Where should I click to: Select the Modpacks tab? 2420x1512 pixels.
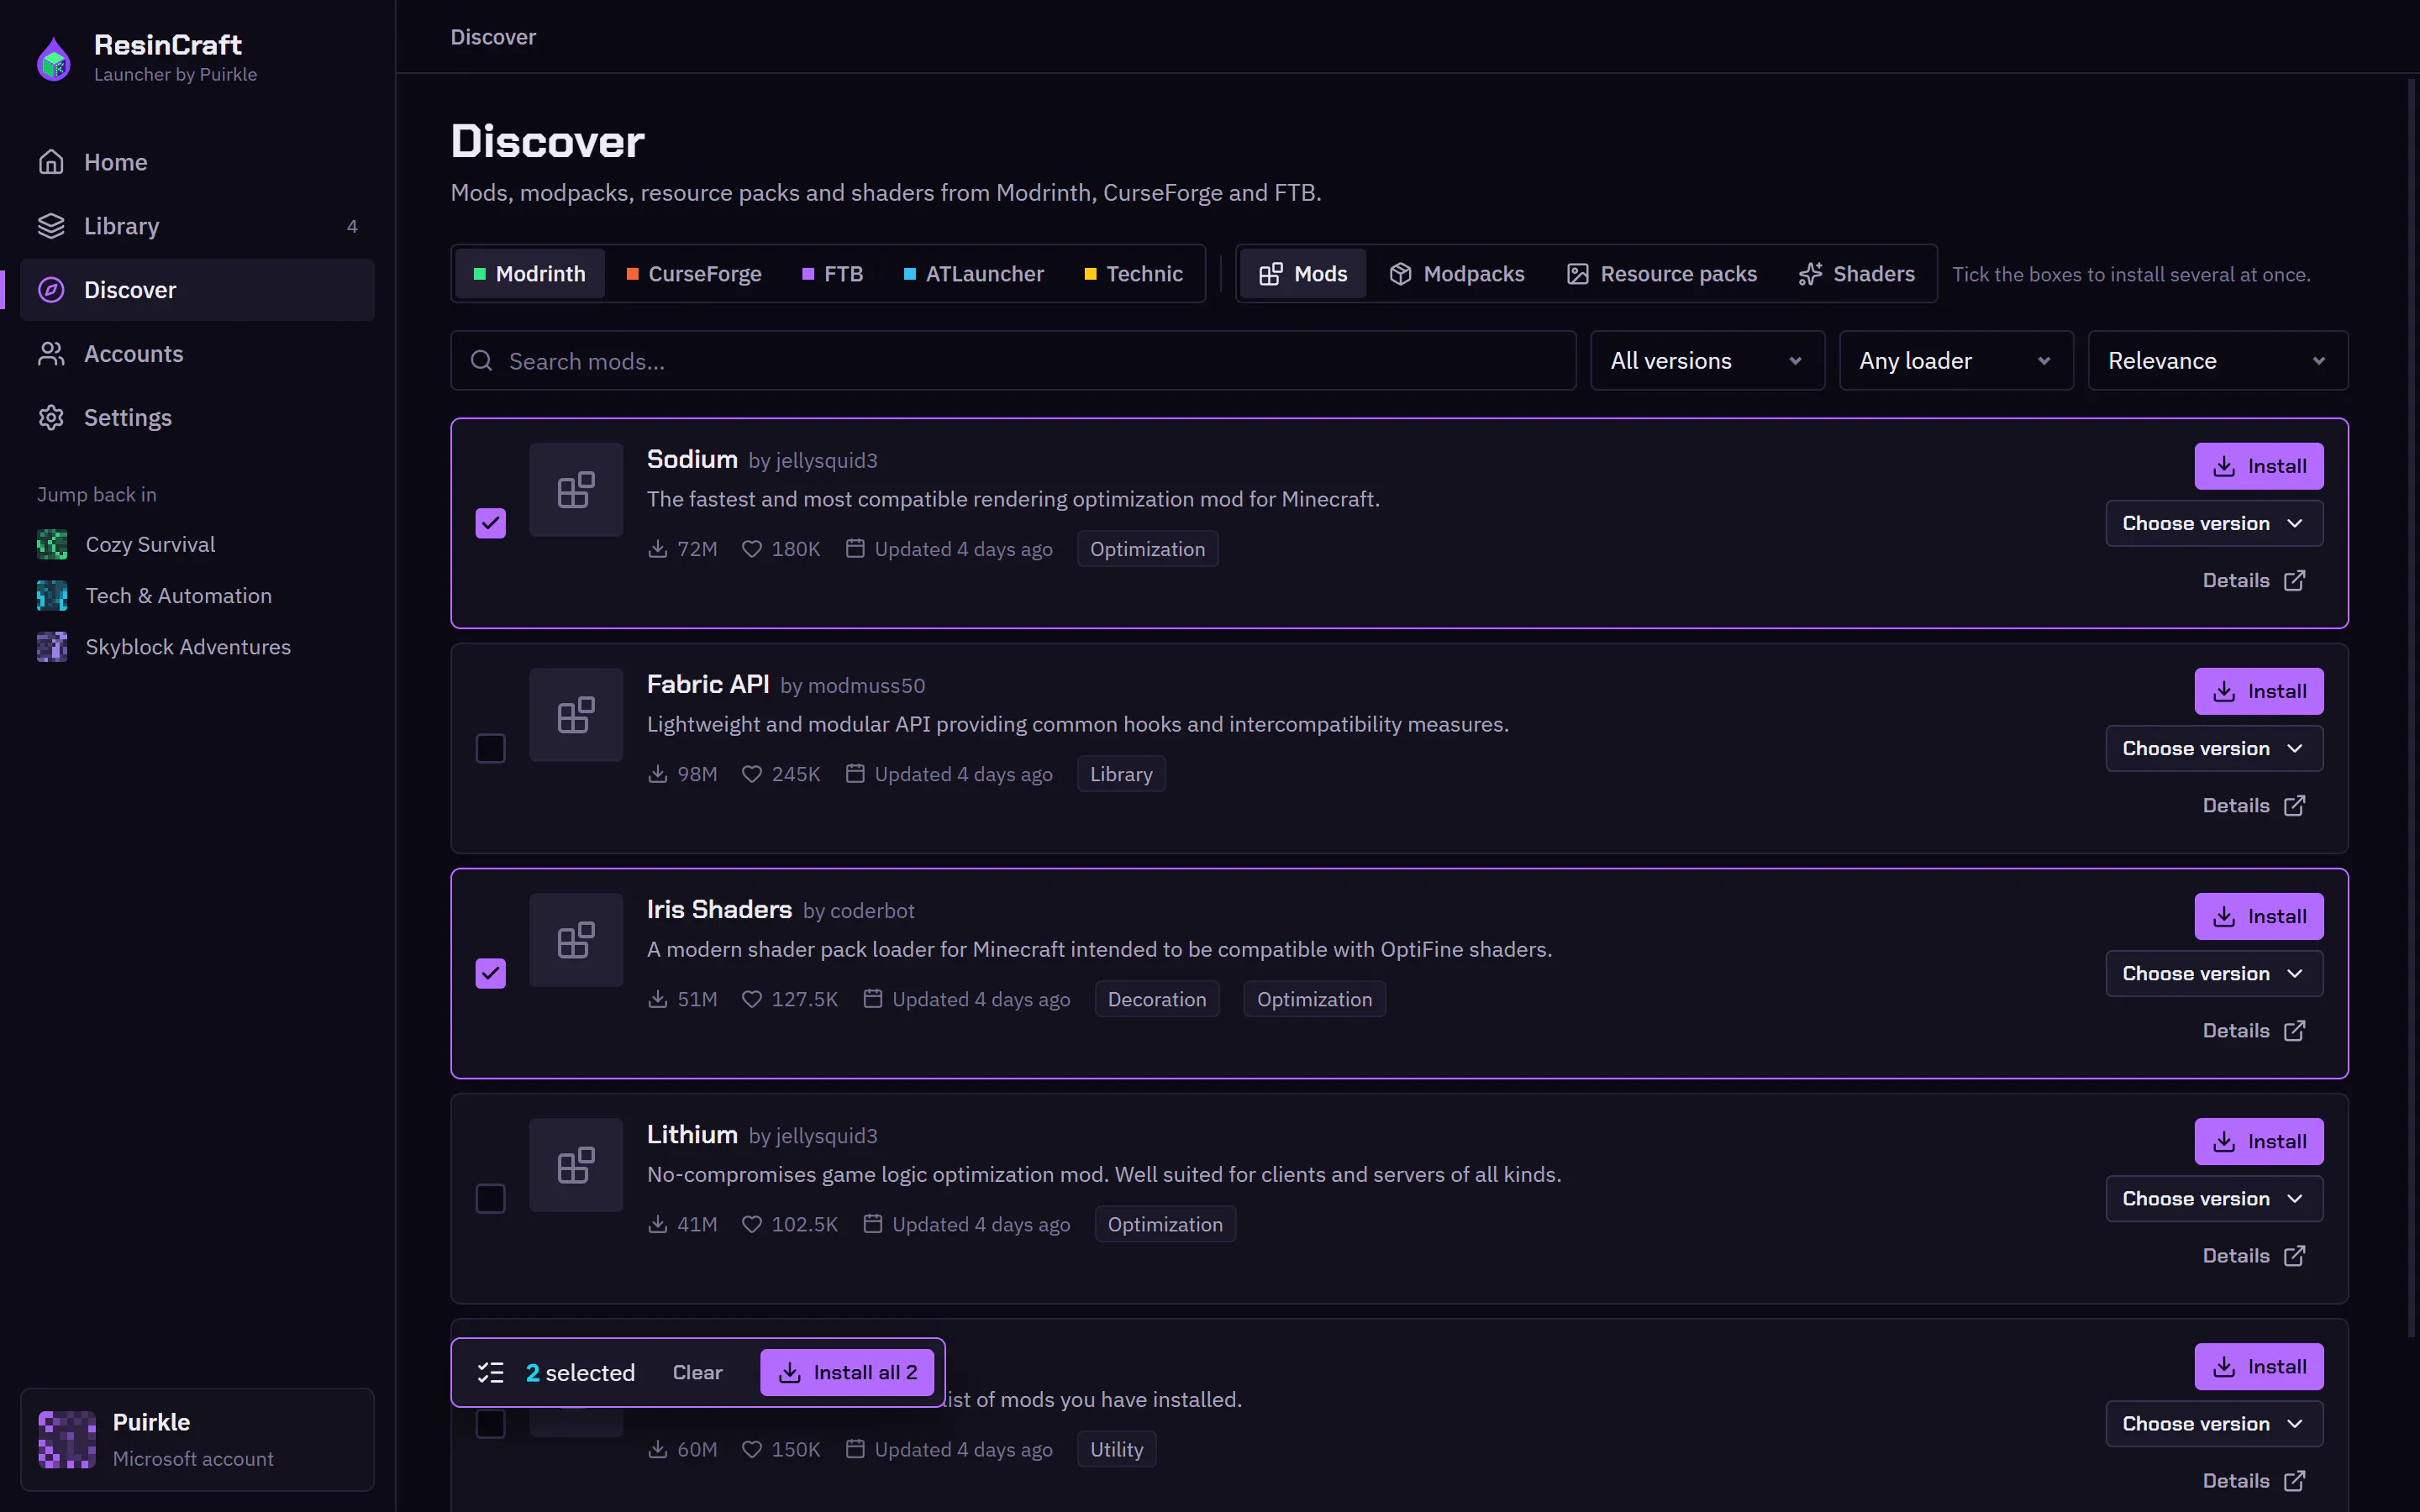coord(1457,274)
